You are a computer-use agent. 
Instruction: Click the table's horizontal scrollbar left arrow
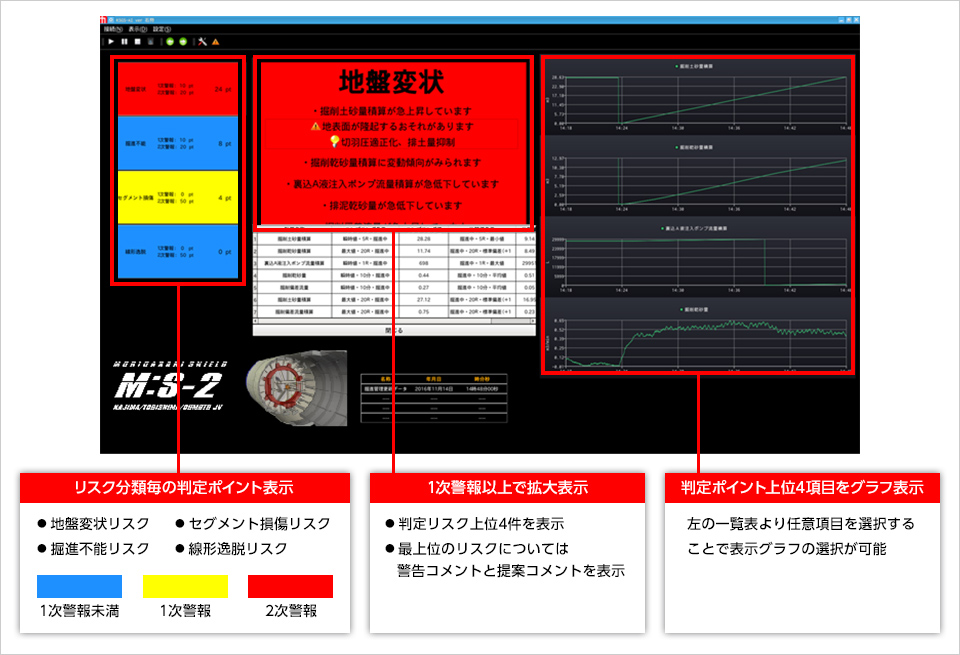coord(256,321)
